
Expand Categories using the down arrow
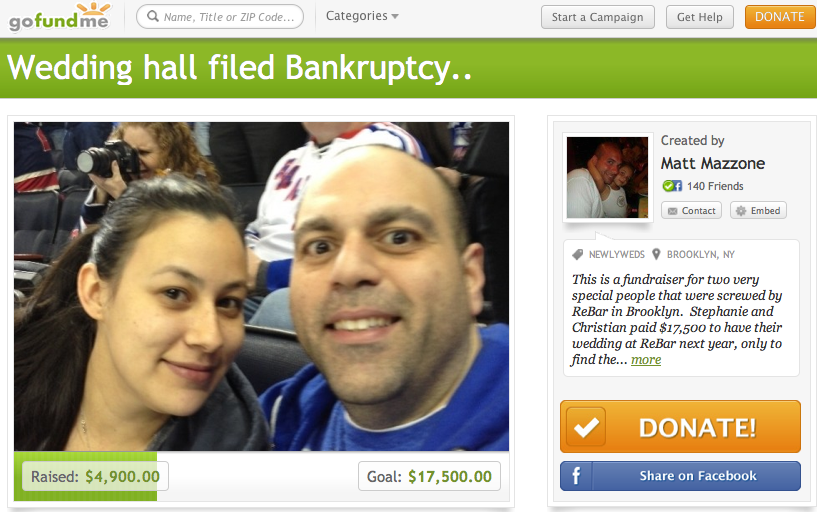click(395, 17)
